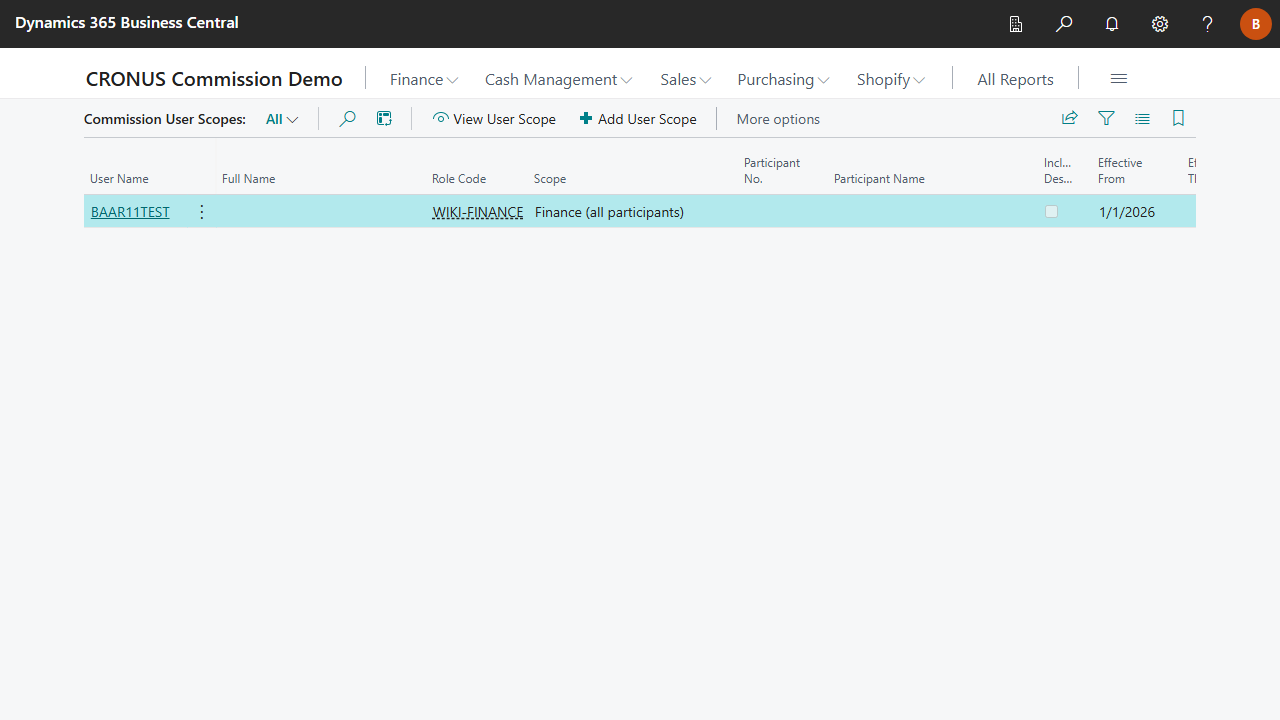
Task: Click the top-bar search magnifier icon
Action: 1064,24
